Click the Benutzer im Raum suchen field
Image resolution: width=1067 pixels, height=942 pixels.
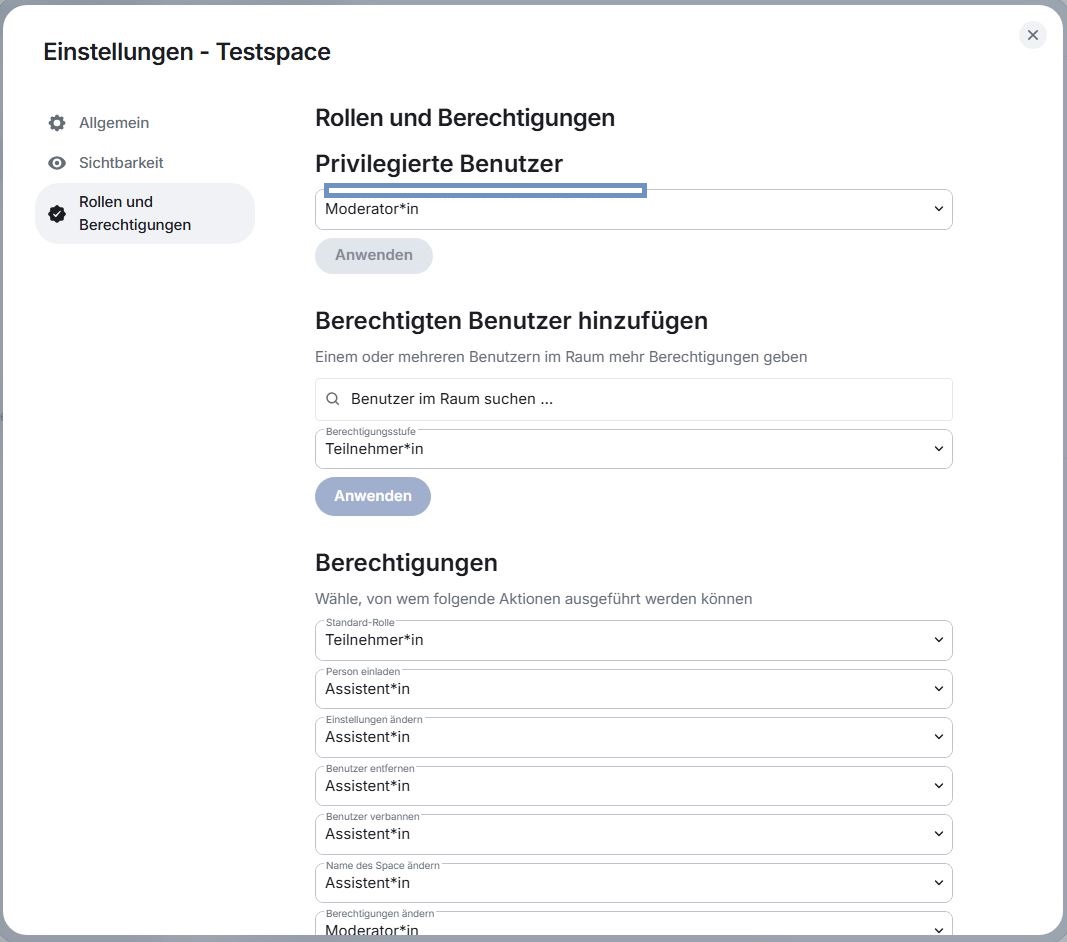click(x=634, y=399)
